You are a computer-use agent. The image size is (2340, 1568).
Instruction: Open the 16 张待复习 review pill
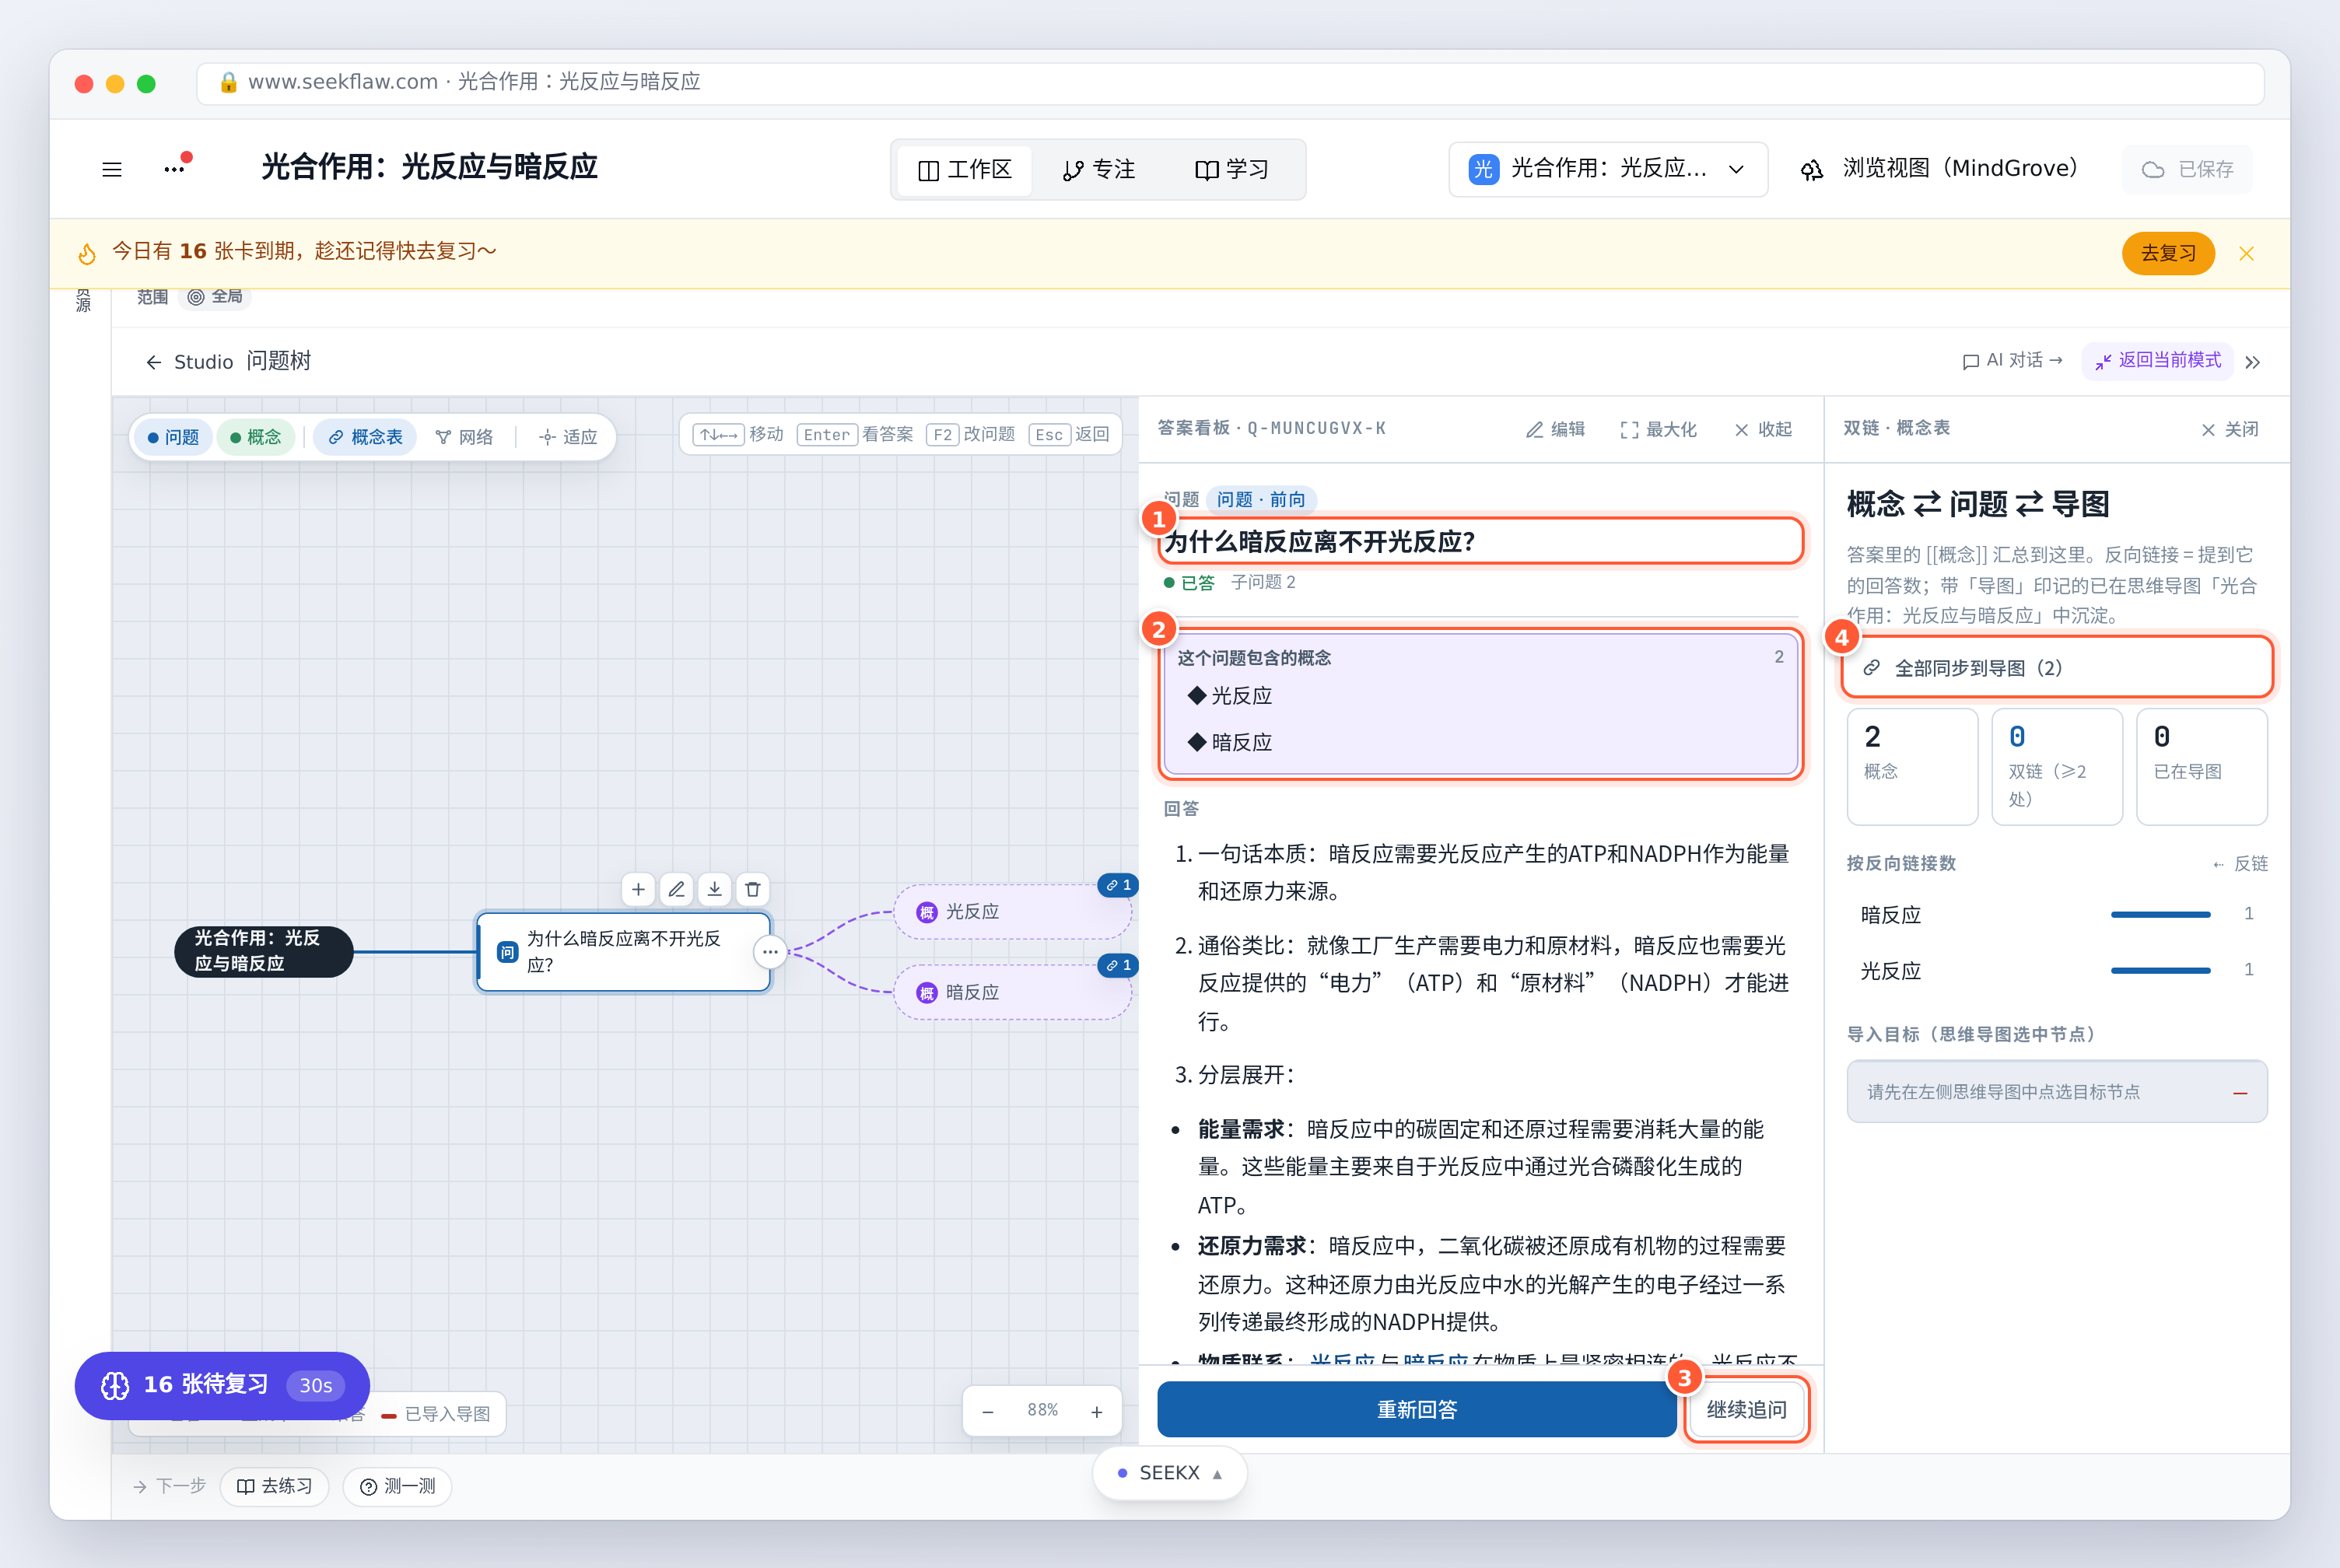222,1385
